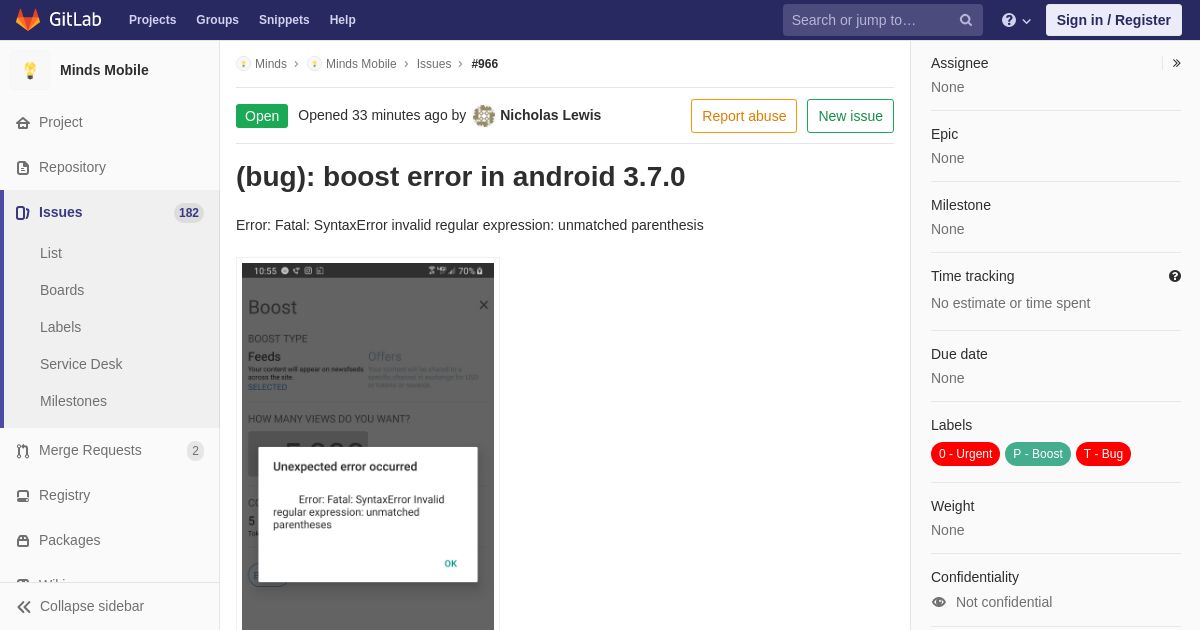Collapse the right sidebar with the double arrow
Image resolution: width=1200 pixels, height=630 pixels.
coord(1176,63)
